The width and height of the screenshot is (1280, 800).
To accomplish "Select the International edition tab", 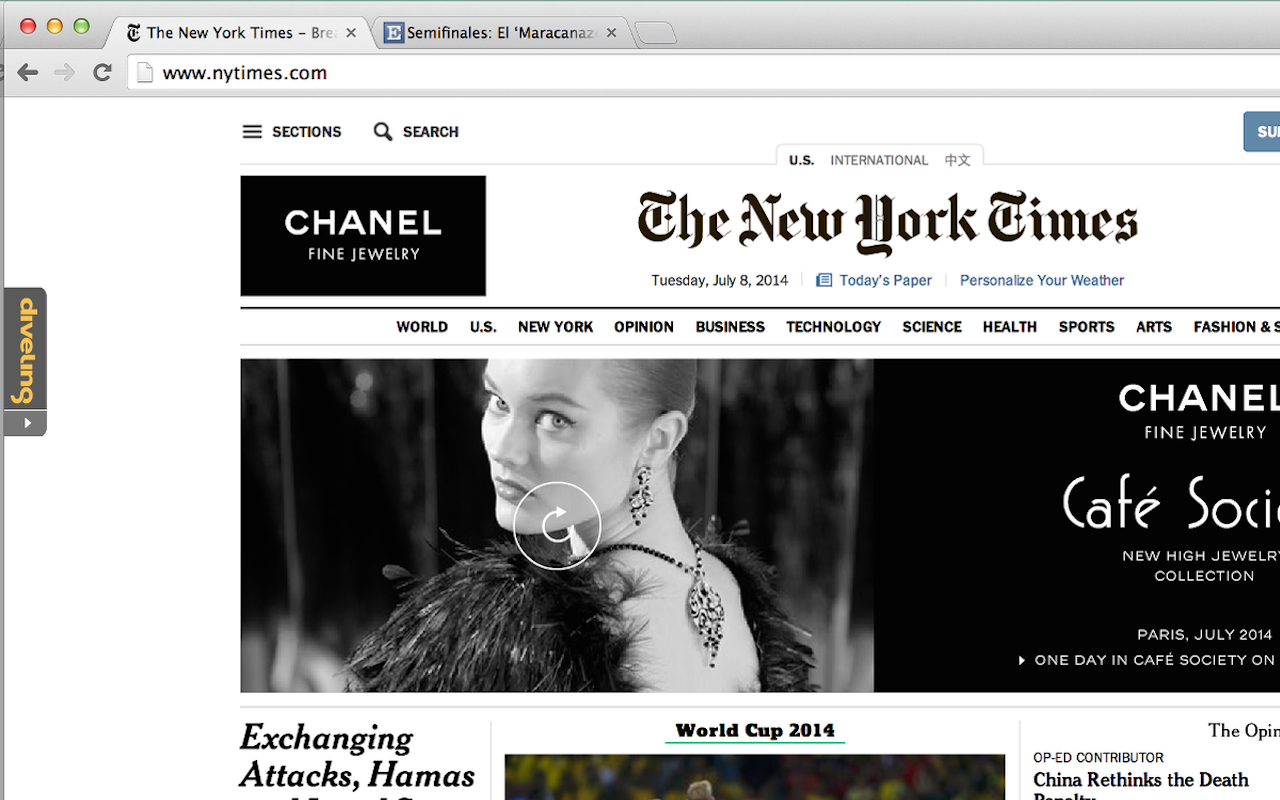I will 879,160.
